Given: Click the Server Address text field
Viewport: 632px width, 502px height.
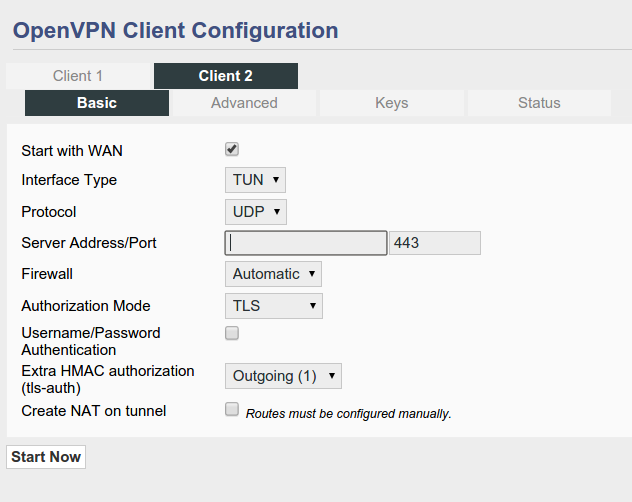Looking at the screenshot, I should click(306, 243).
